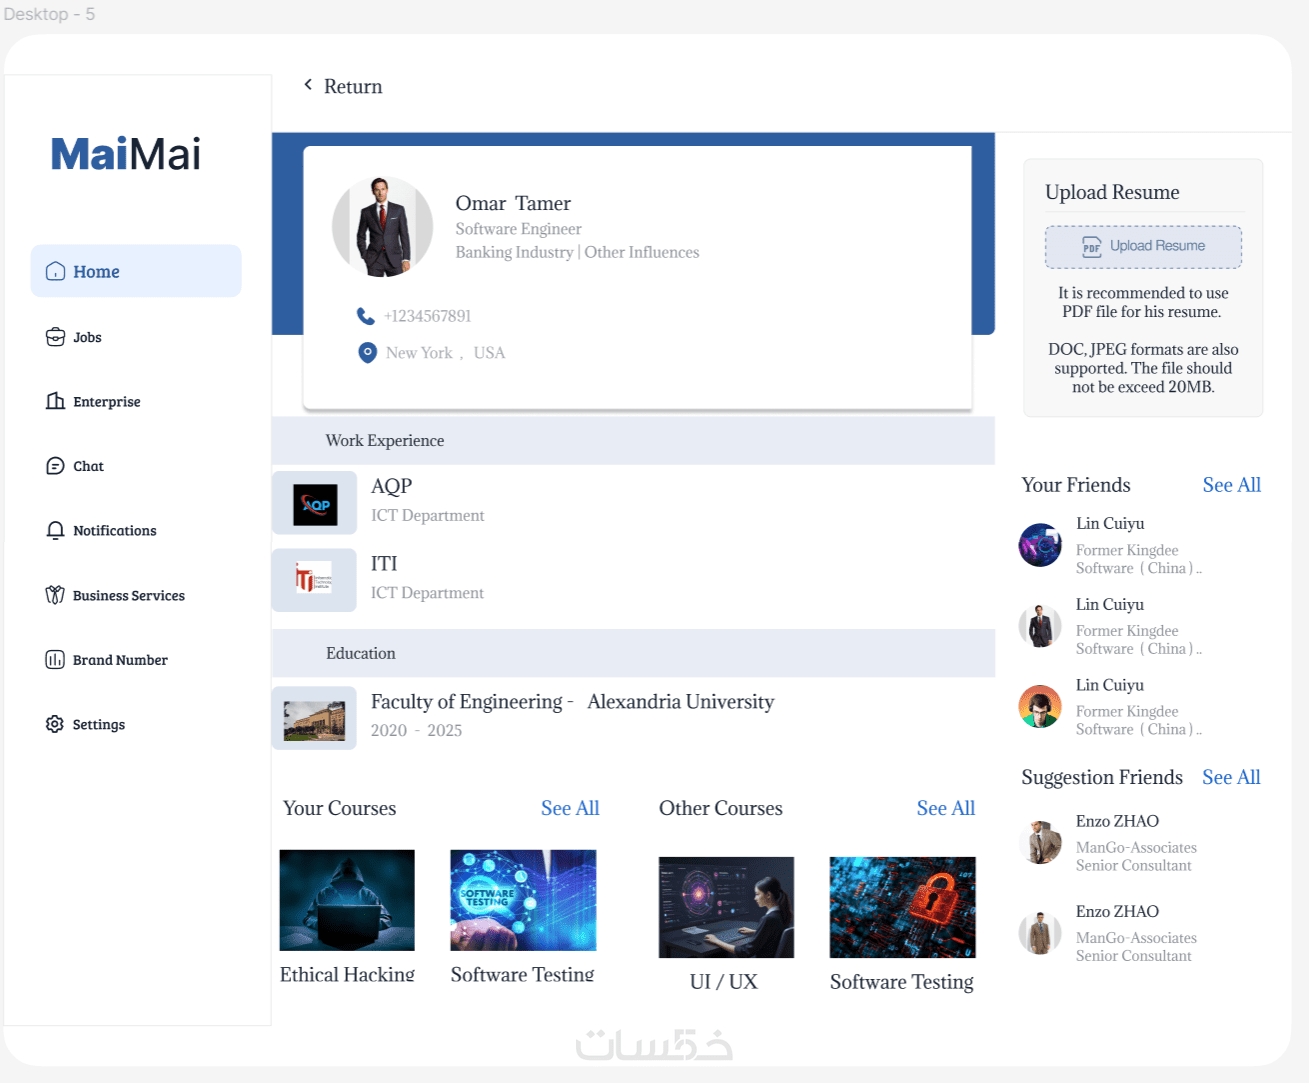Click the Suggestion Friends heading
1309x1083 pixels.
(1102, 777)
